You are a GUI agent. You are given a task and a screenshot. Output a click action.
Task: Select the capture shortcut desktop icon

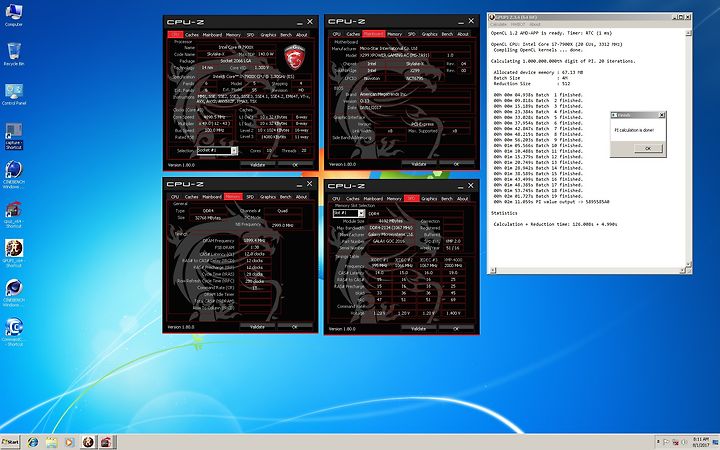13,136
